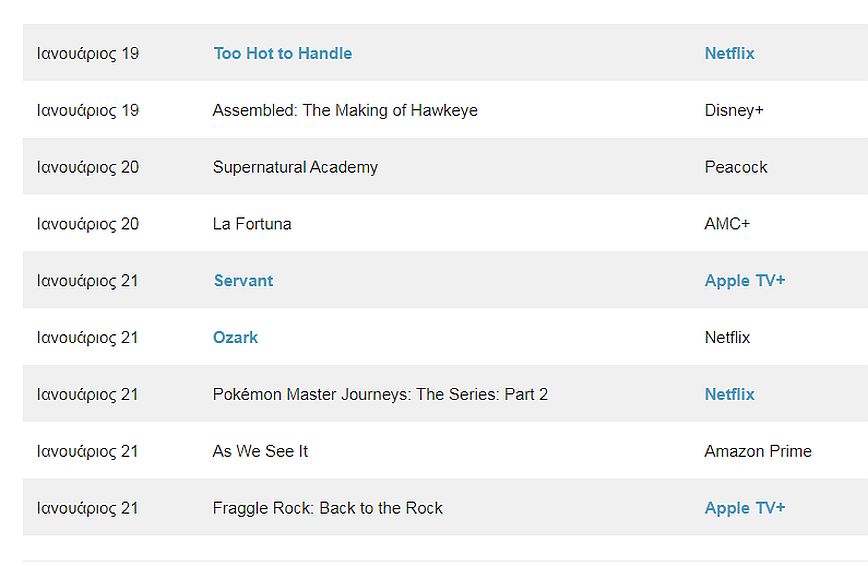Select Netflix text in the Ozark row
This screenshot has height=566, width=868.
tap(727, 338)
